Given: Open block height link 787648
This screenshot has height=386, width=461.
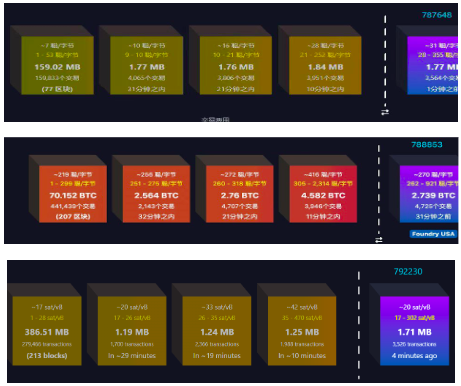Looking at the screenshot, I should 437,15.
